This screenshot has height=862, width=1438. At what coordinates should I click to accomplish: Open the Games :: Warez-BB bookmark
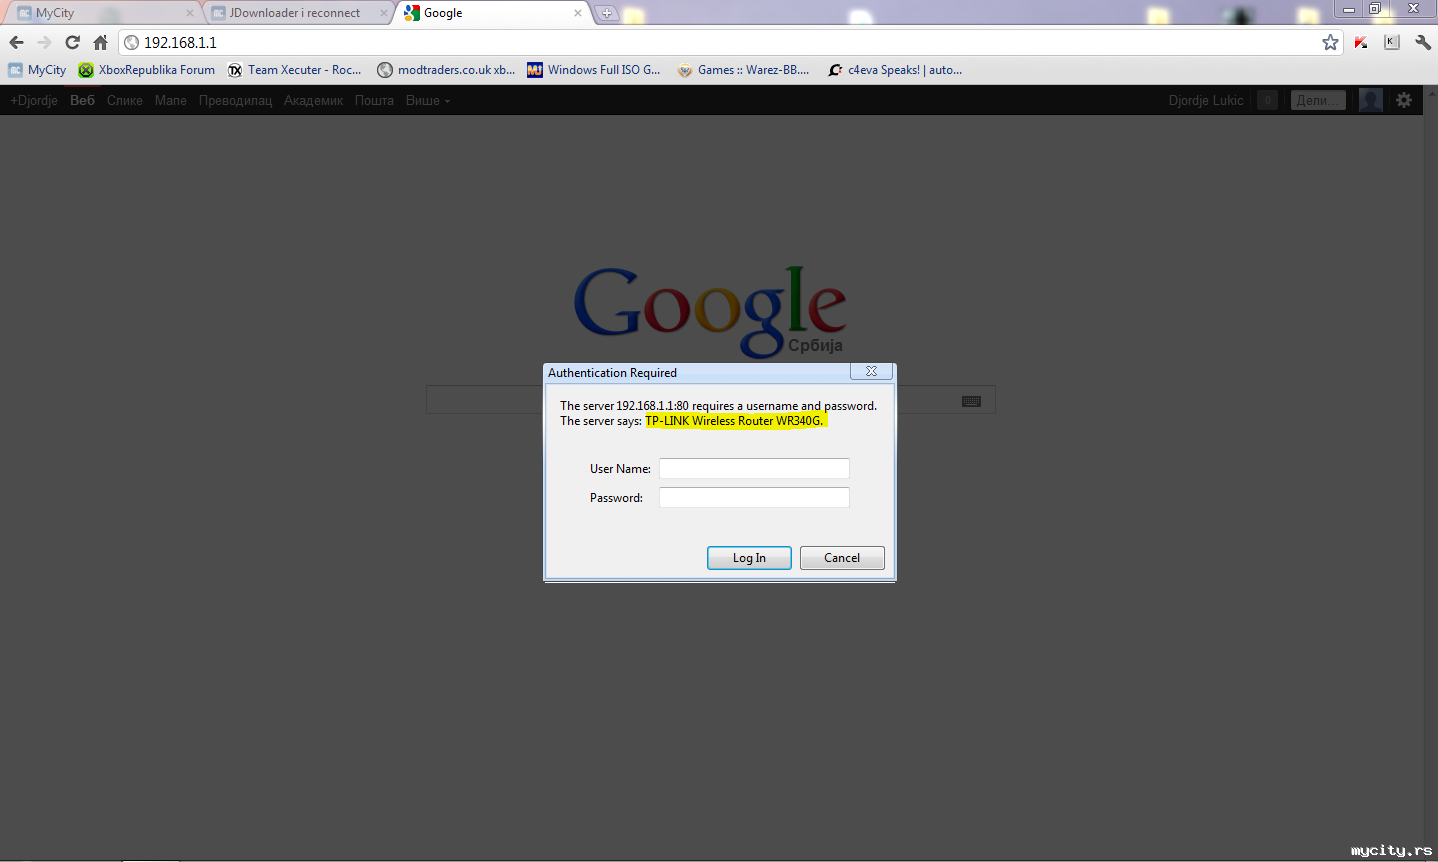[x=743, y=70]
